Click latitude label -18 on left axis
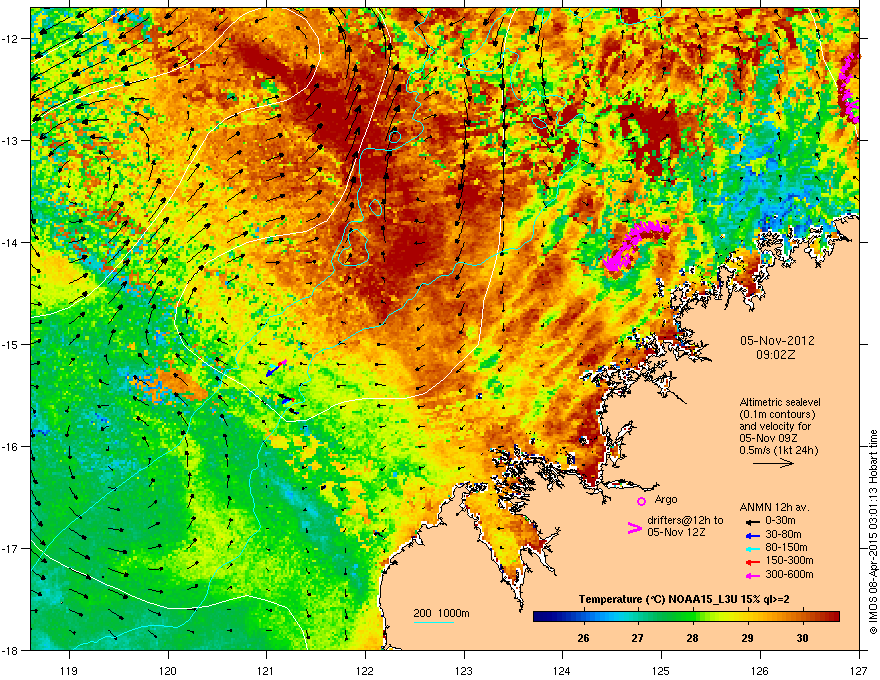This screenshot has width=880, height=680. tap(10, 650)
